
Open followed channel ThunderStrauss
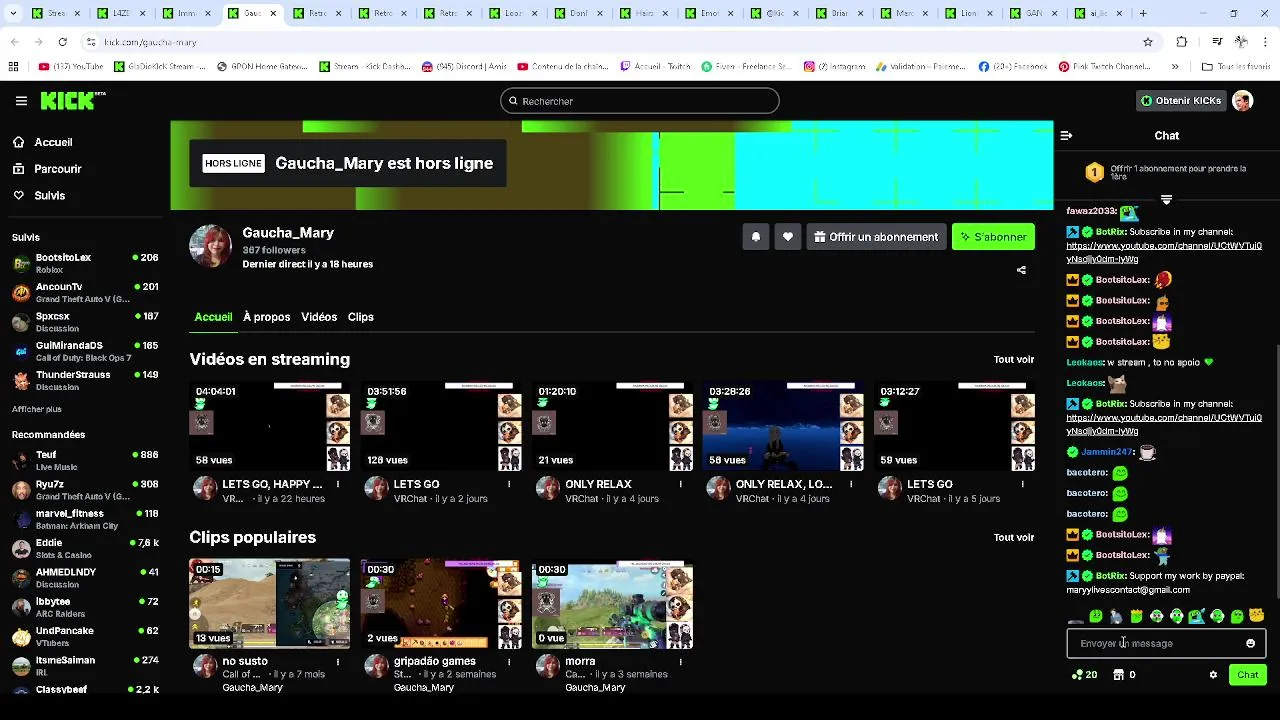point(85,380)
